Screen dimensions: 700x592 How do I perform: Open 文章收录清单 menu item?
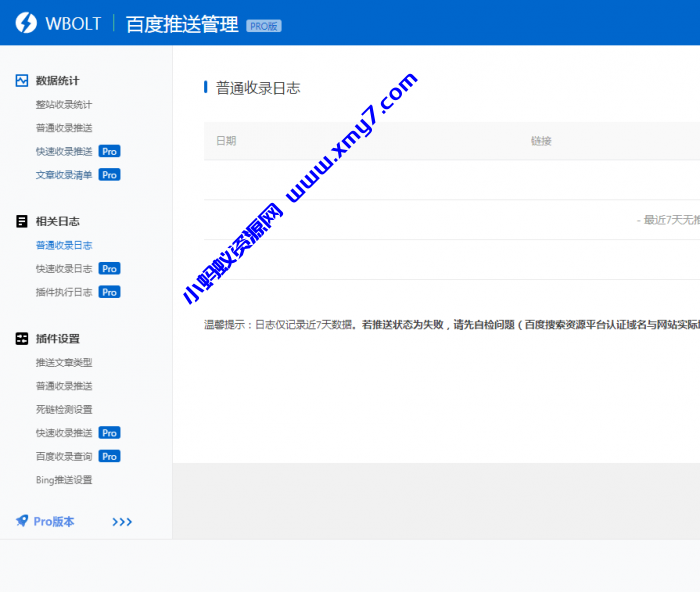coord(64,175)
